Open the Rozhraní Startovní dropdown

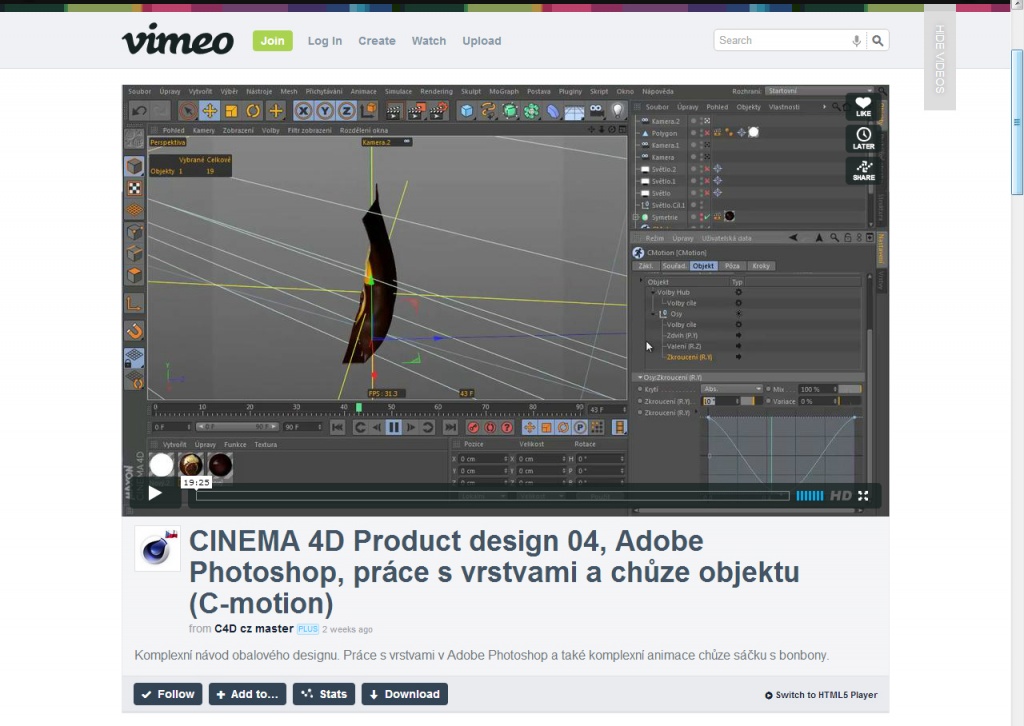point(820,91)
